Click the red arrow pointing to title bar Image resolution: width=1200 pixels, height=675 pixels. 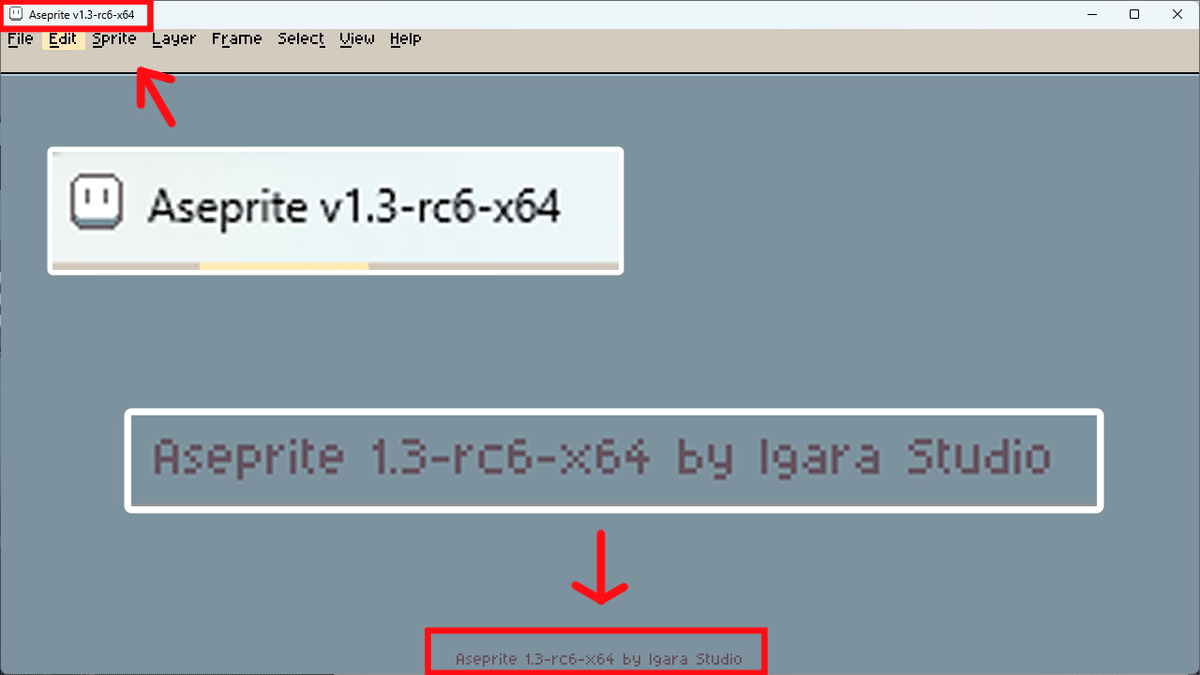point(156,95)
